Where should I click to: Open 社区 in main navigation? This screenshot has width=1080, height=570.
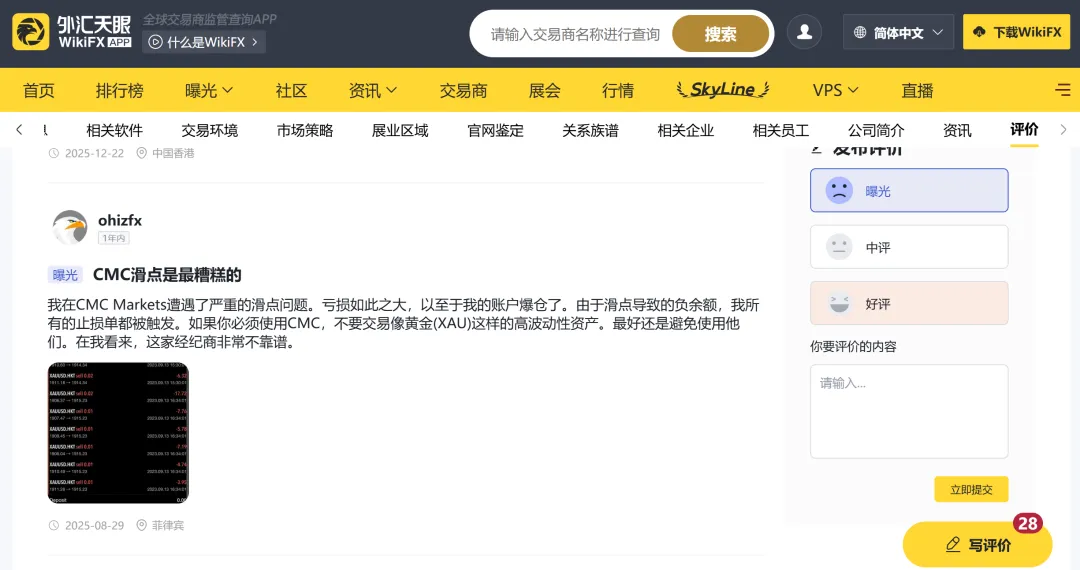(x=291, y=90)
